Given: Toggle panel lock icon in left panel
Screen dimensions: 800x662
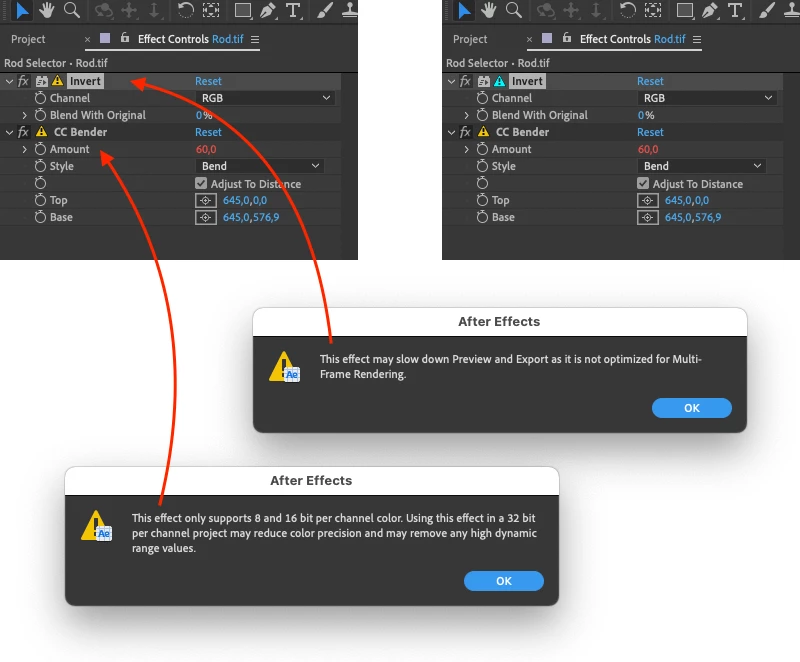Looking at the screenshot, I should coord(125,38).
